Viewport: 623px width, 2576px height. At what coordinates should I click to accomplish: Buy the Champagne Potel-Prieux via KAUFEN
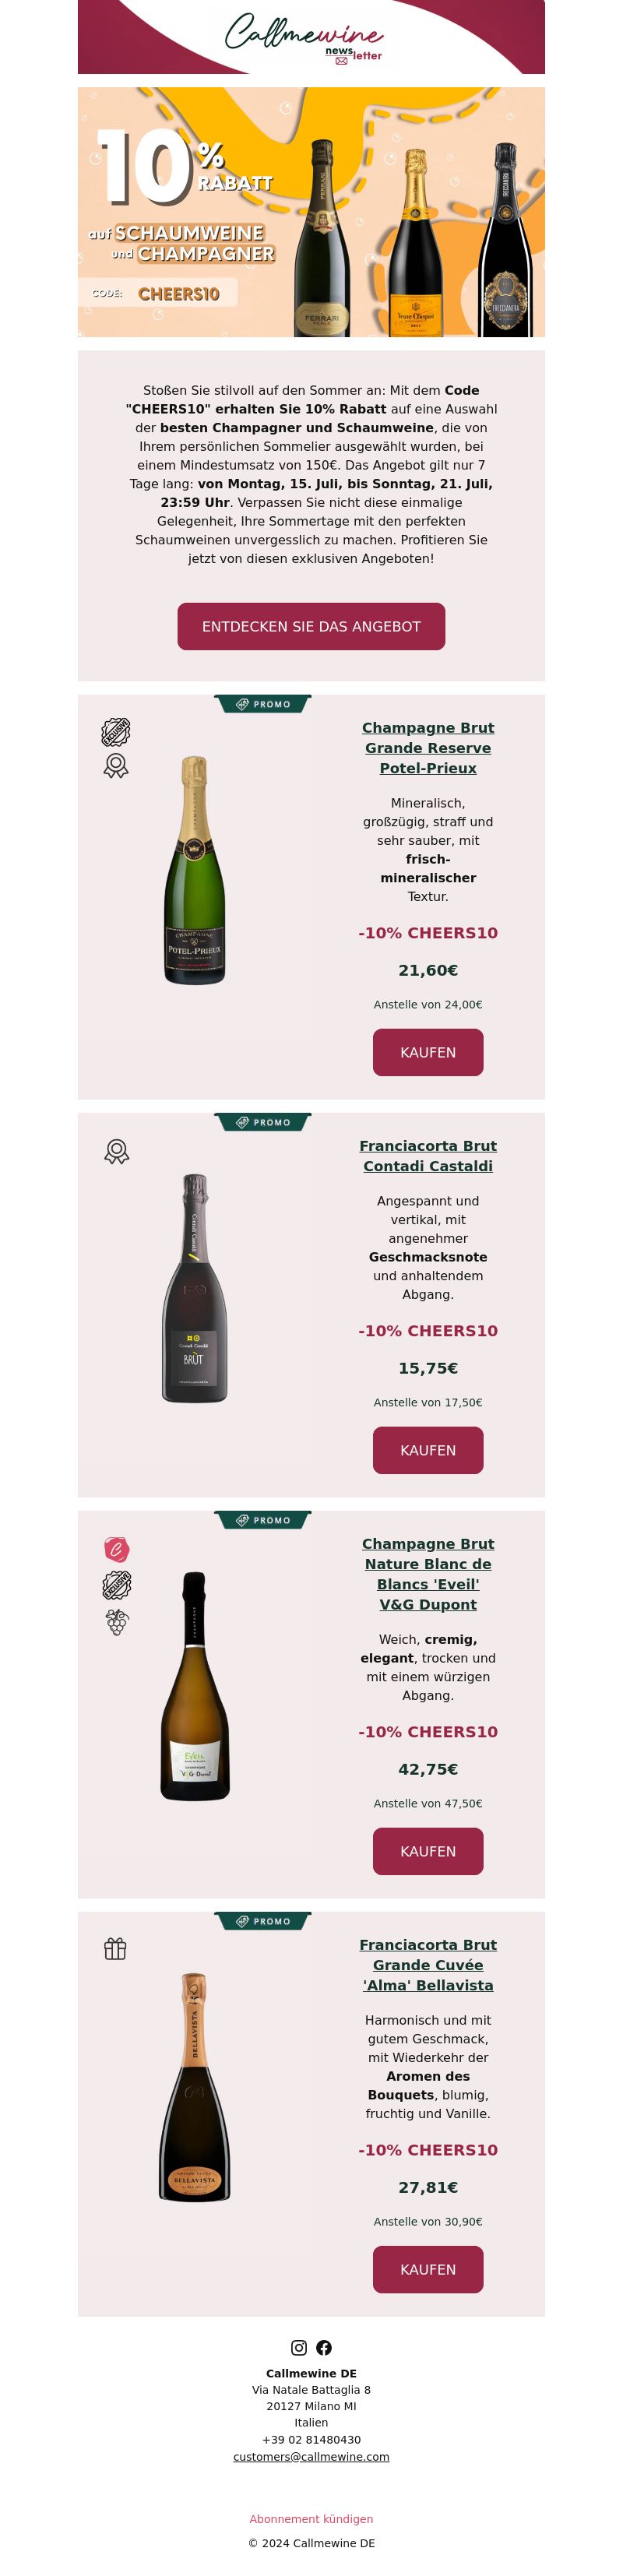[x=428, y=1052]
